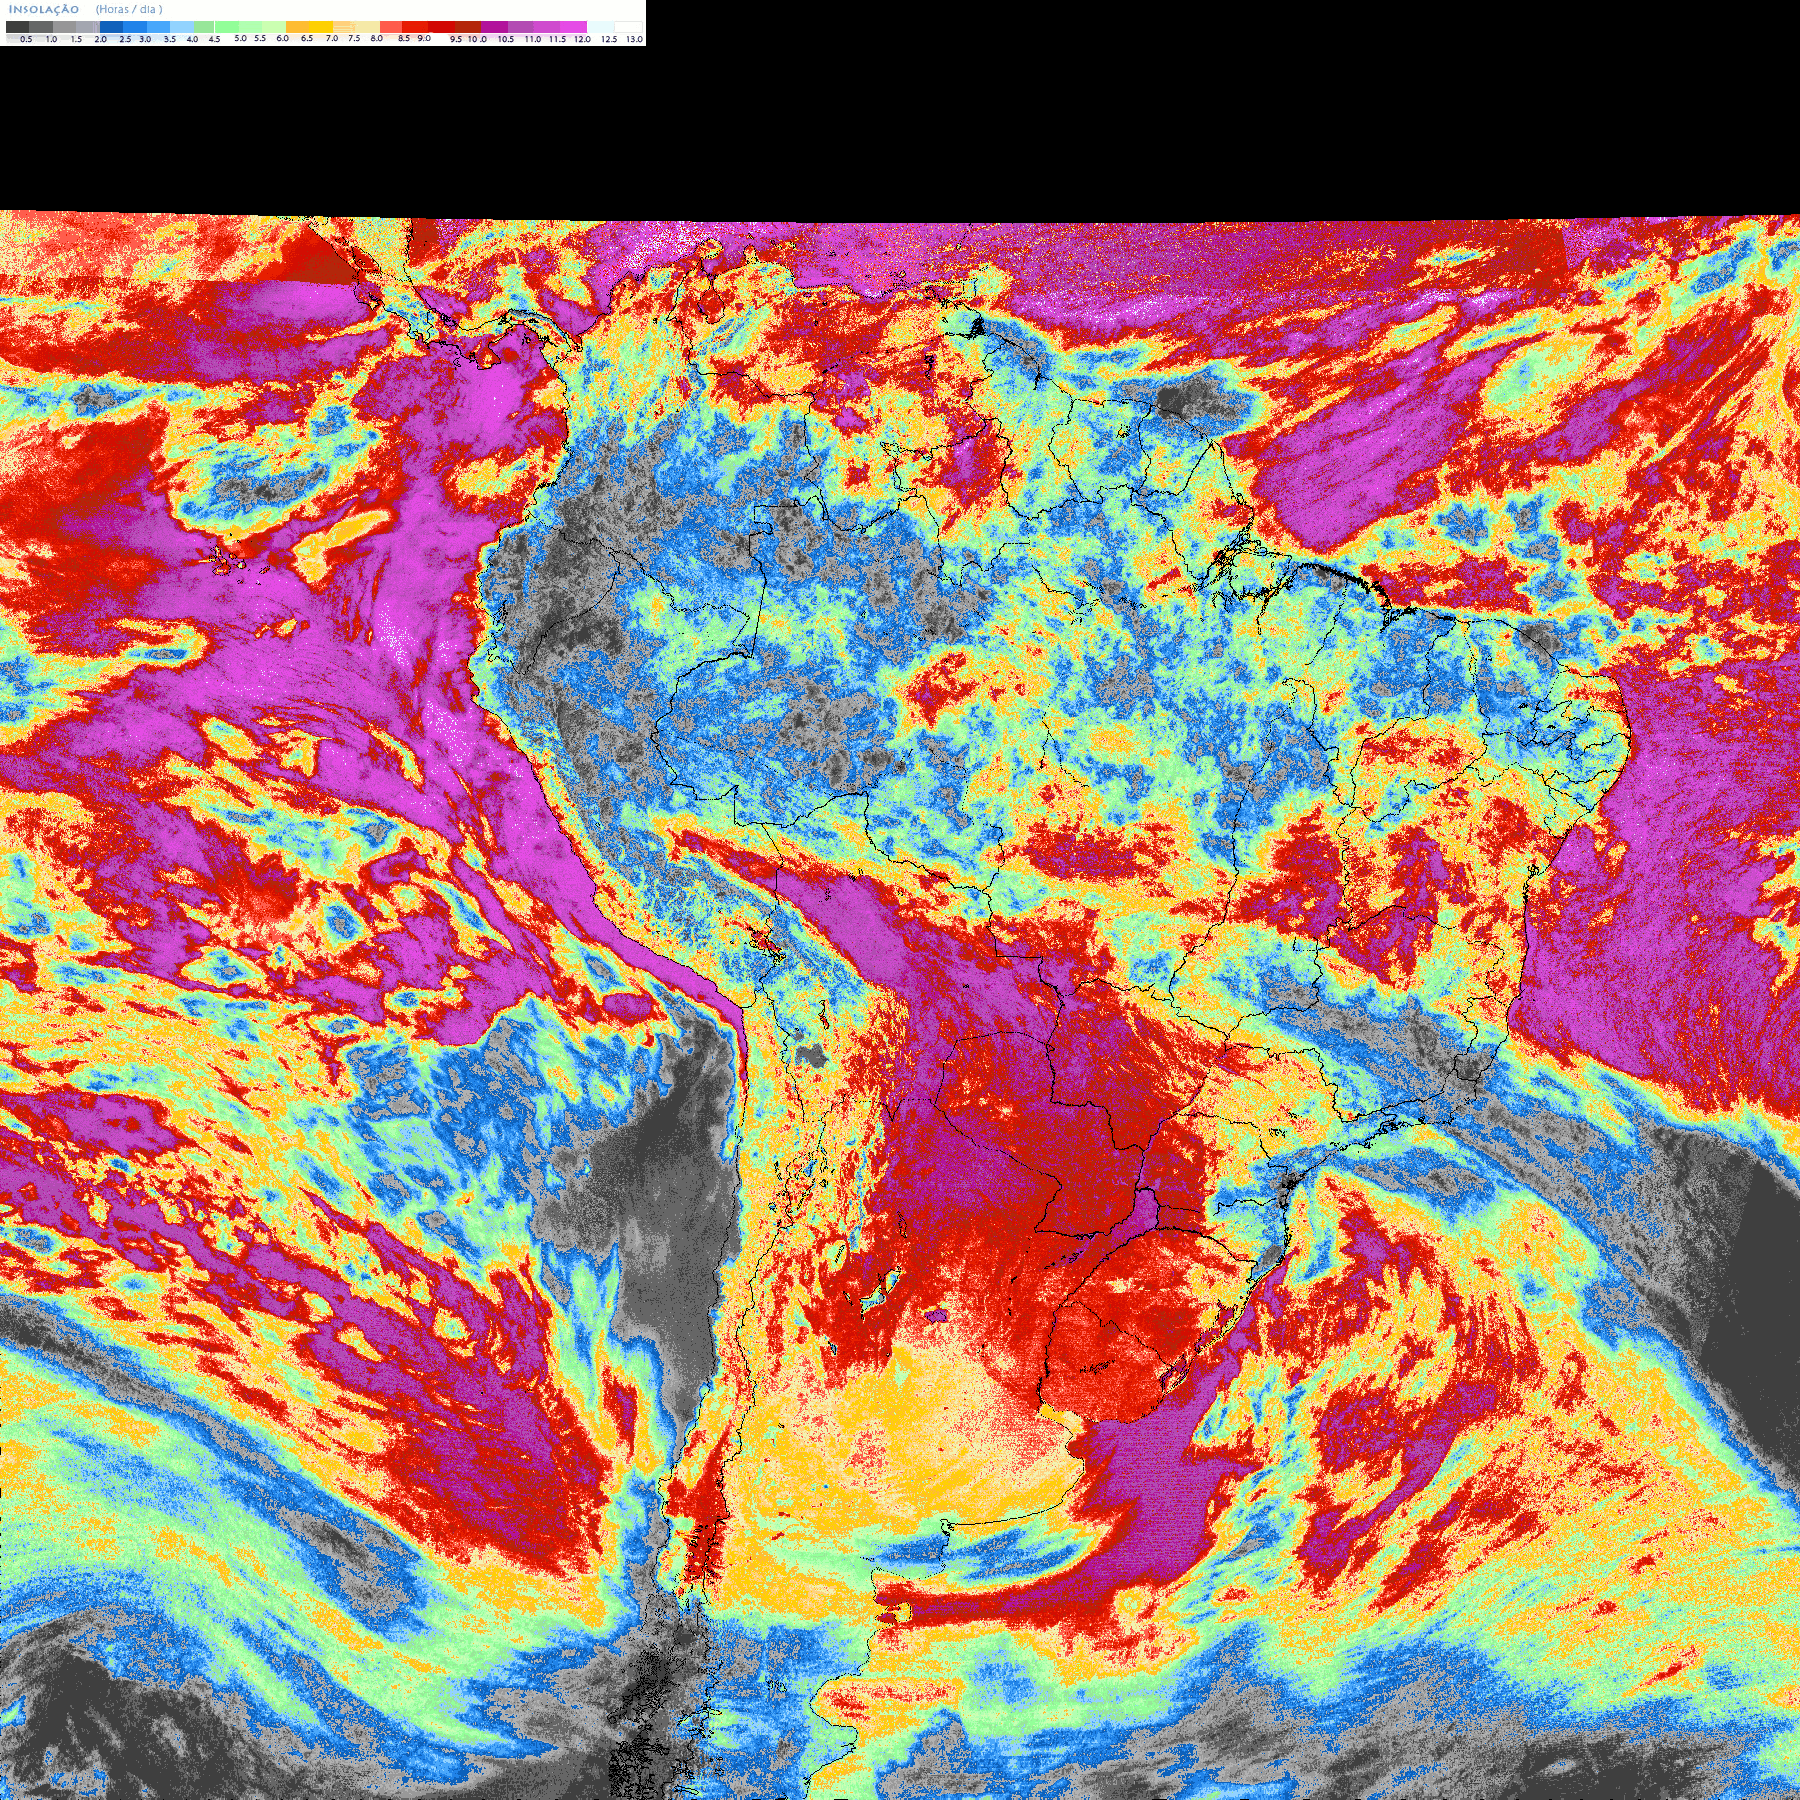1800x1800 pixels.
Task: Click the 2.5 legend value
Action: pos(126,39)
